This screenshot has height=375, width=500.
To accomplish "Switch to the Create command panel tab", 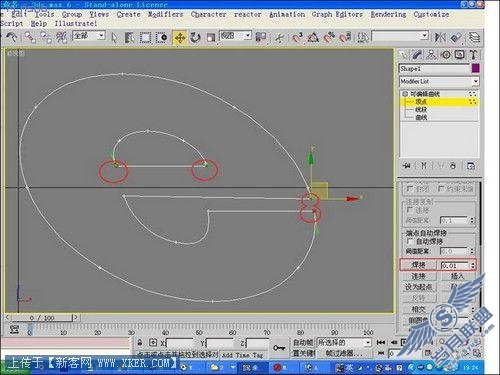I will [x=404, y=55].
